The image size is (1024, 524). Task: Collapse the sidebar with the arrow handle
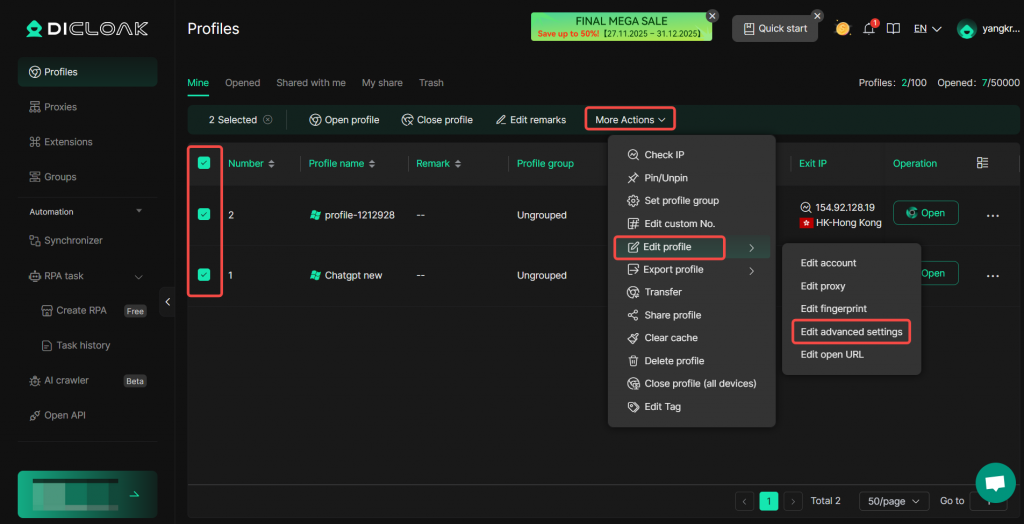click(167, 301)
